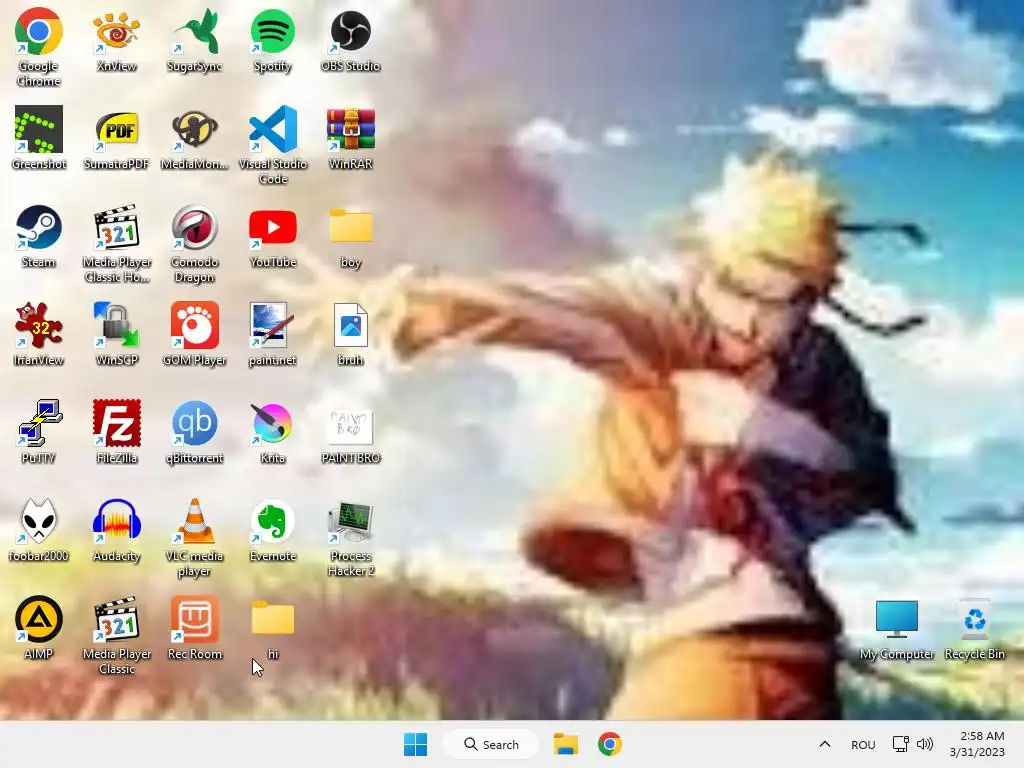Open File Explorer from the taskbar
Screen dimensions: 1024x768
[566, 744]
